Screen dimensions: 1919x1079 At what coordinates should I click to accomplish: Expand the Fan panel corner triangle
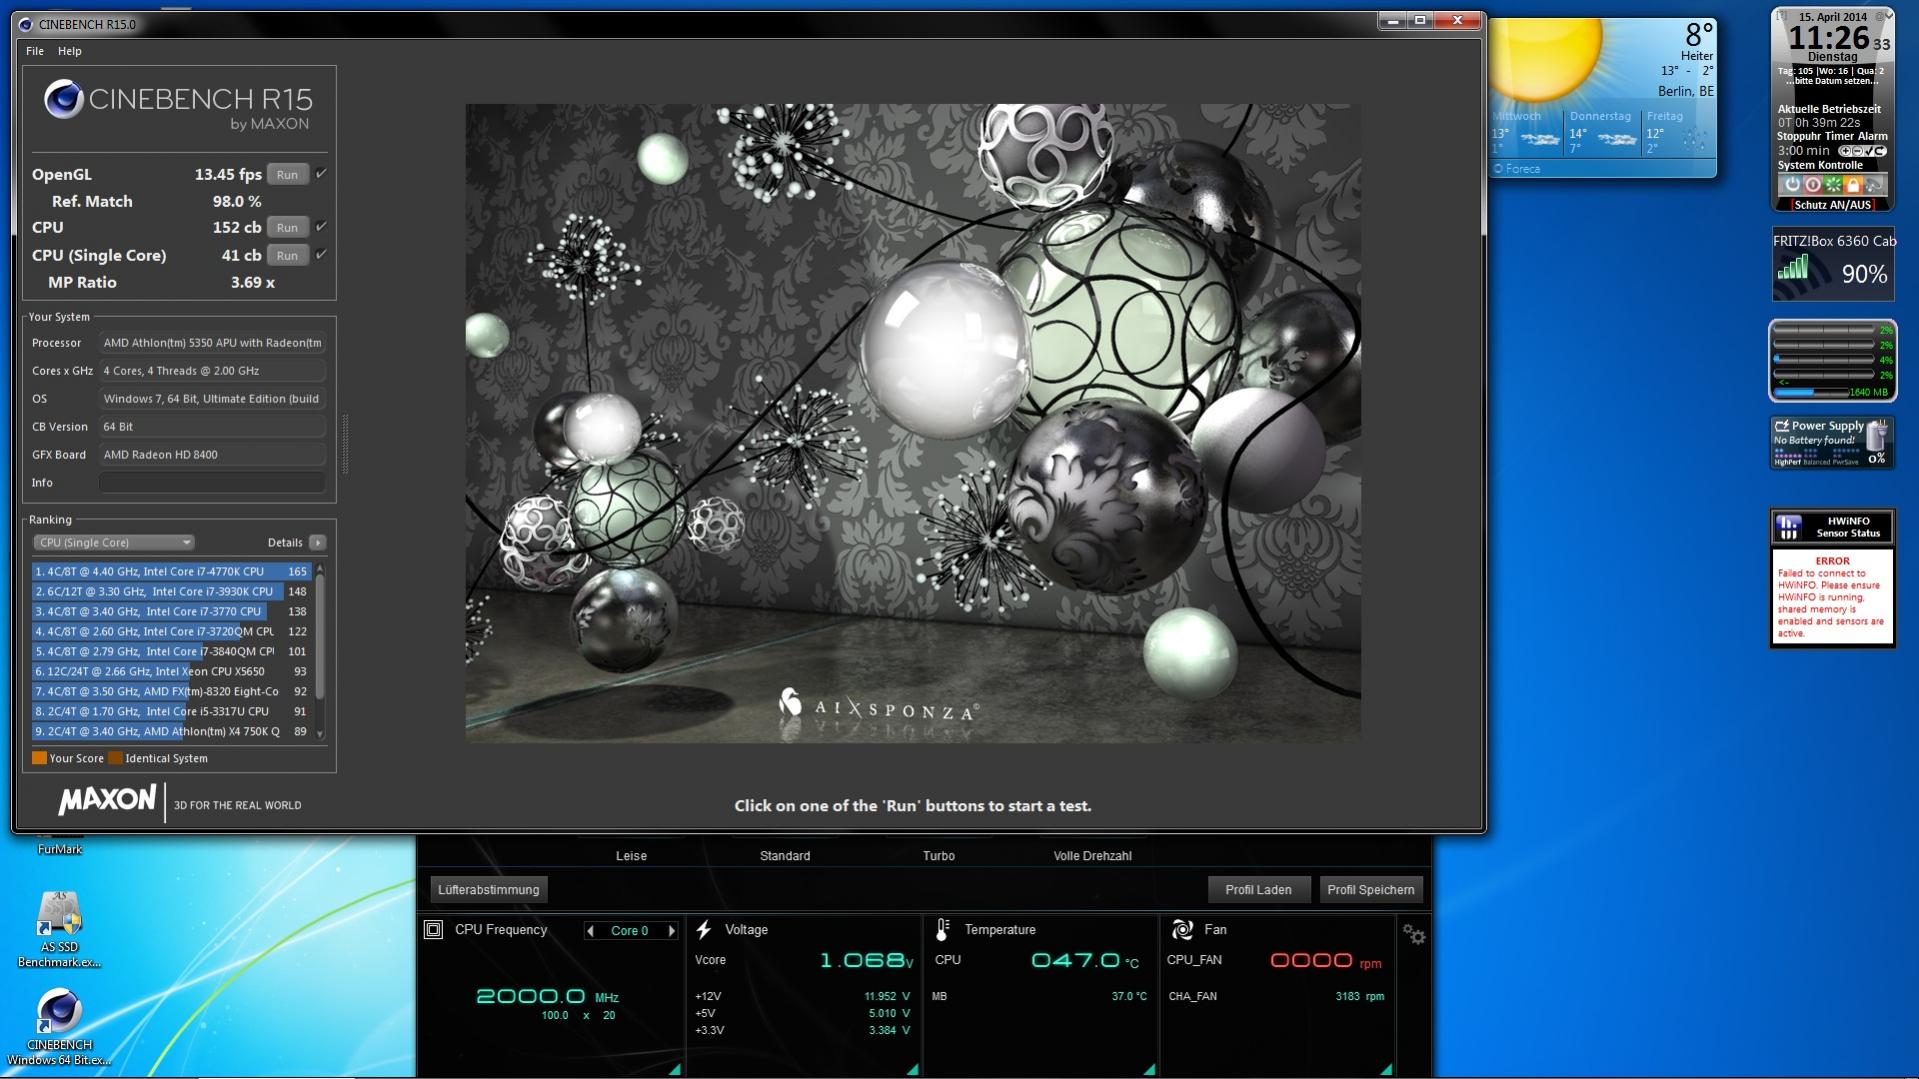click(x=1386, y=1070)
